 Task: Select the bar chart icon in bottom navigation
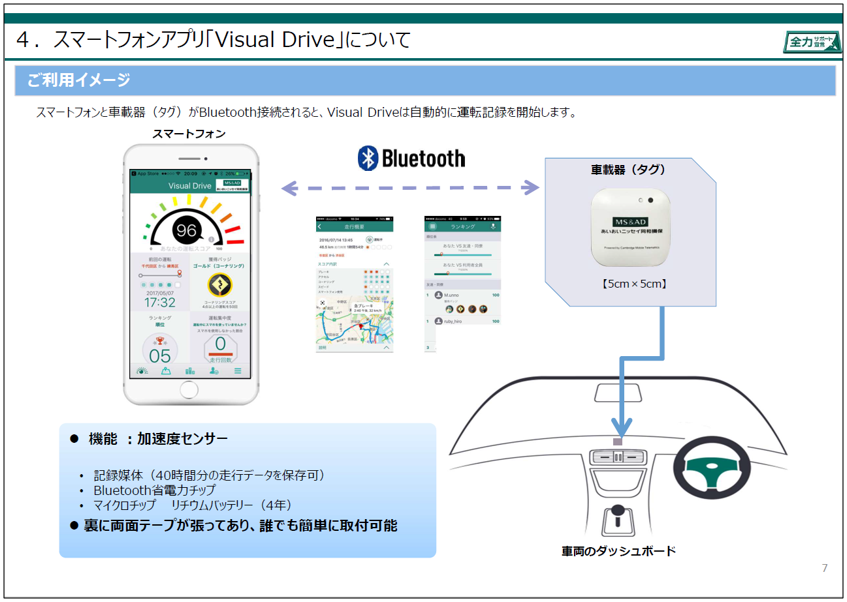point(190,372)
